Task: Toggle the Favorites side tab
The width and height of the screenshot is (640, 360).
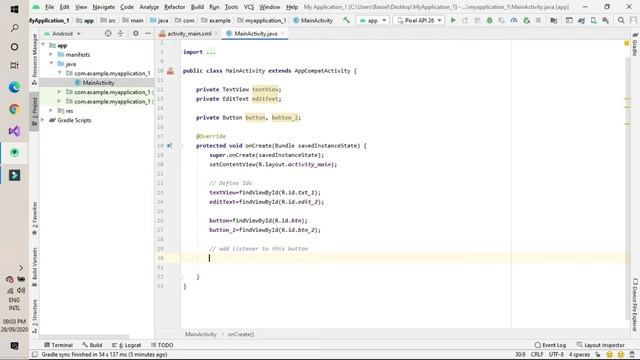Action: [x=34, y=218]
